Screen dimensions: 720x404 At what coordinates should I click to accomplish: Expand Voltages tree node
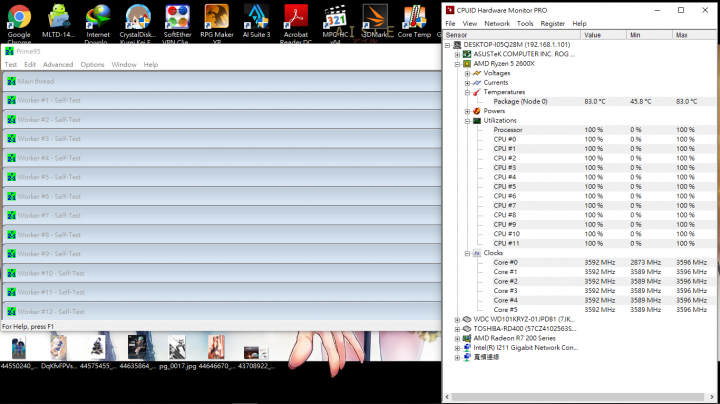tap(467, 73)
